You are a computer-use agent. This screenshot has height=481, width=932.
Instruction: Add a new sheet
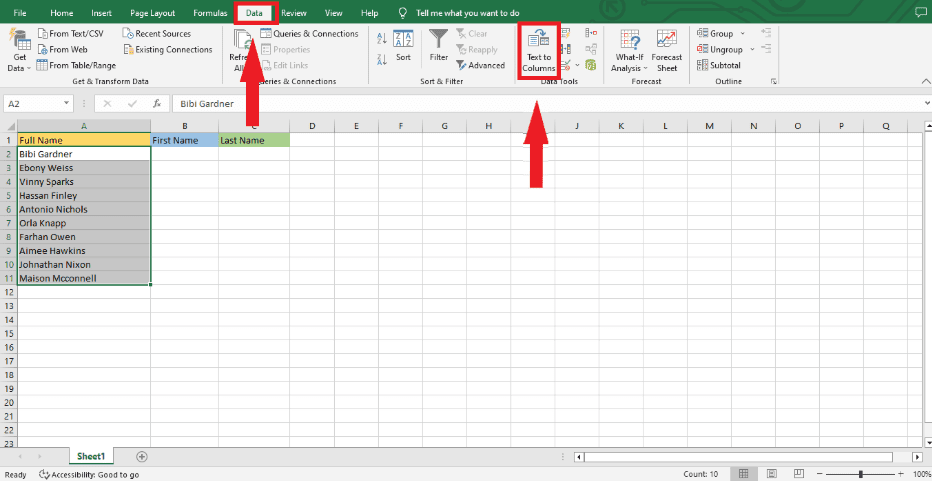141,457
